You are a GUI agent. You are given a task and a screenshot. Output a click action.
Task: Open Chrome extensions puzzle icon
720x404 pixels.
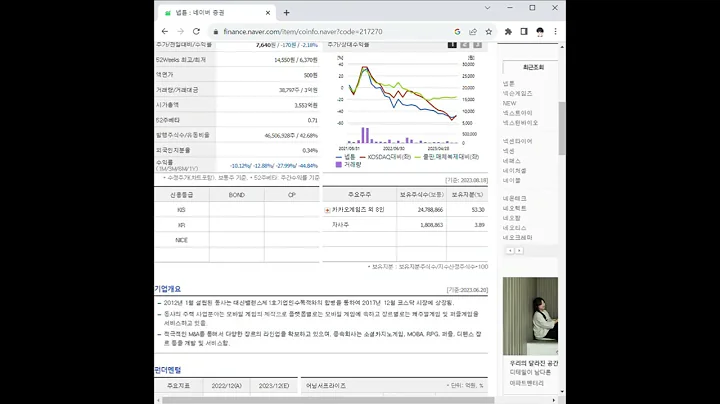point(508,32)
